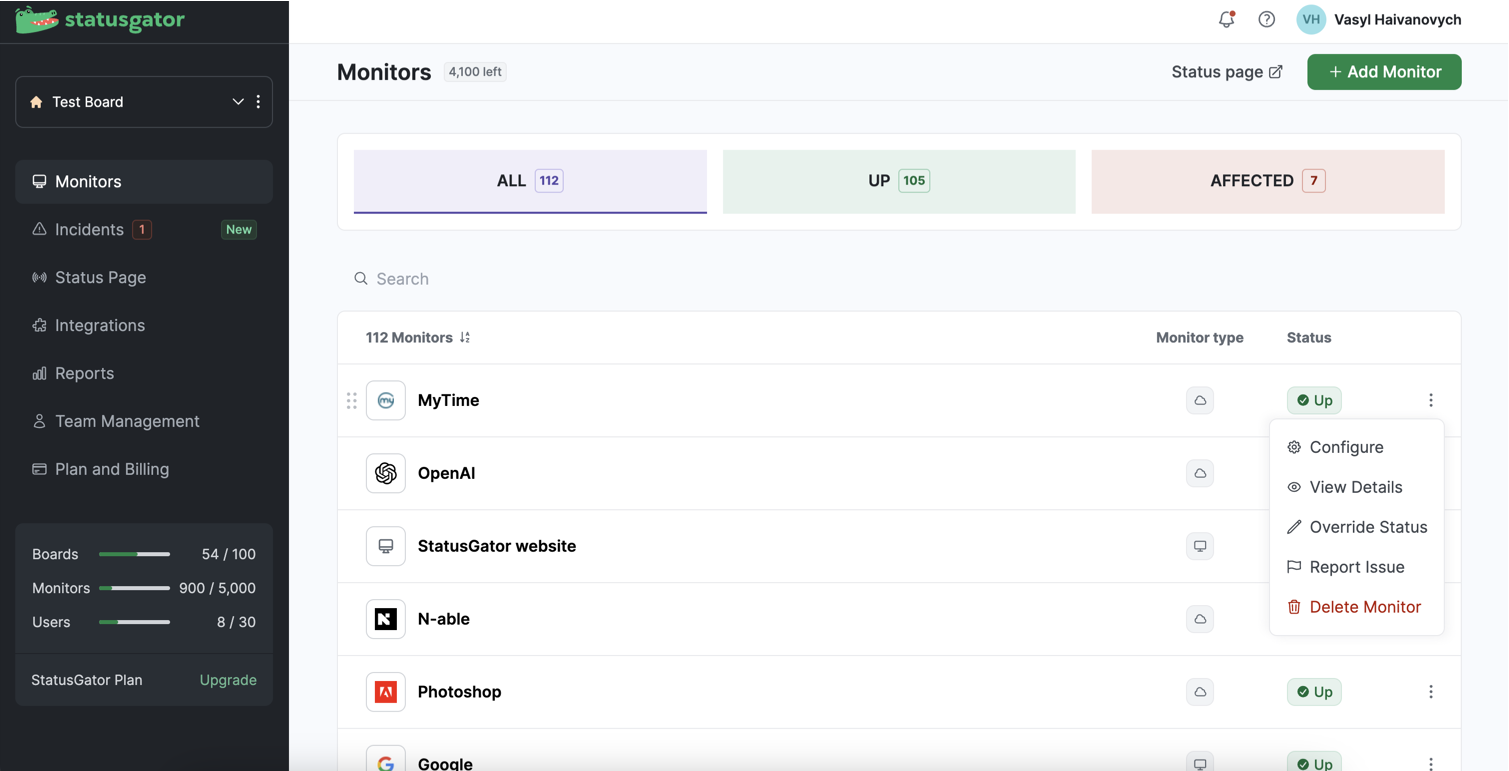The image size is (1509, 771).
Task: Click the Incidents count badge 1
Action: pyautogui.click(x=142, y=230)
